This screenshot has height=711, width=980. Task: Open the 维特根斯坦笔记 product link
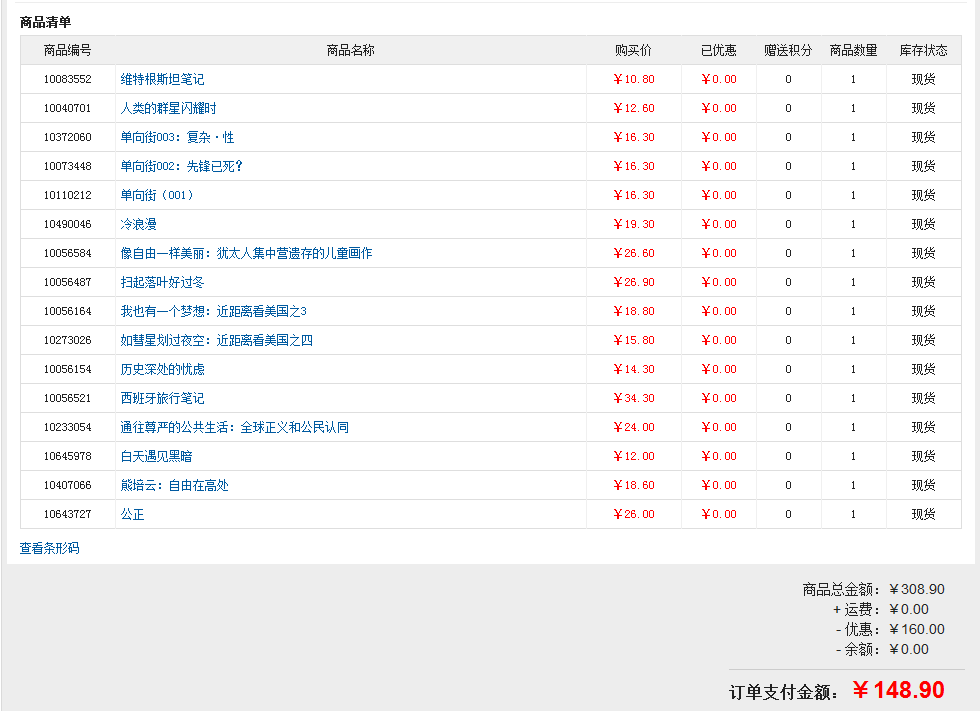coord(162,79)
